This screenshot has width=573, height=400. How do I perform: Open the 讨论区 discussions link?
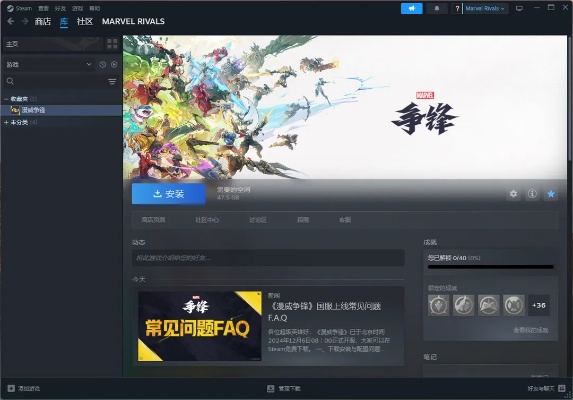click(x=258, y=220)
